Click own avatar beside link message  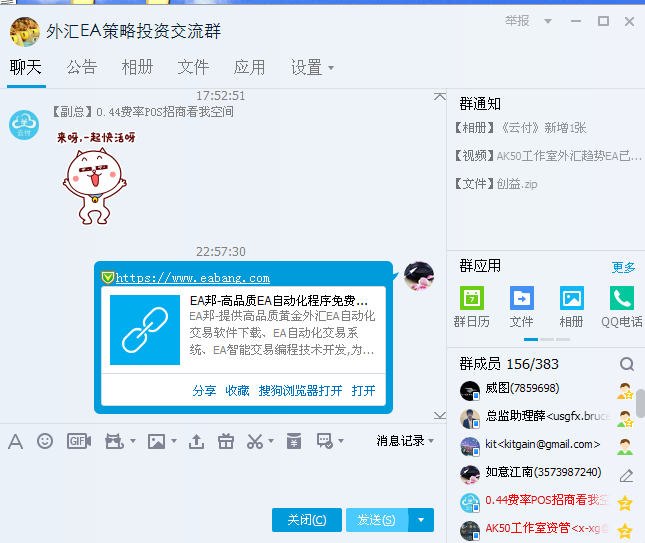click(x=419, y=276)
